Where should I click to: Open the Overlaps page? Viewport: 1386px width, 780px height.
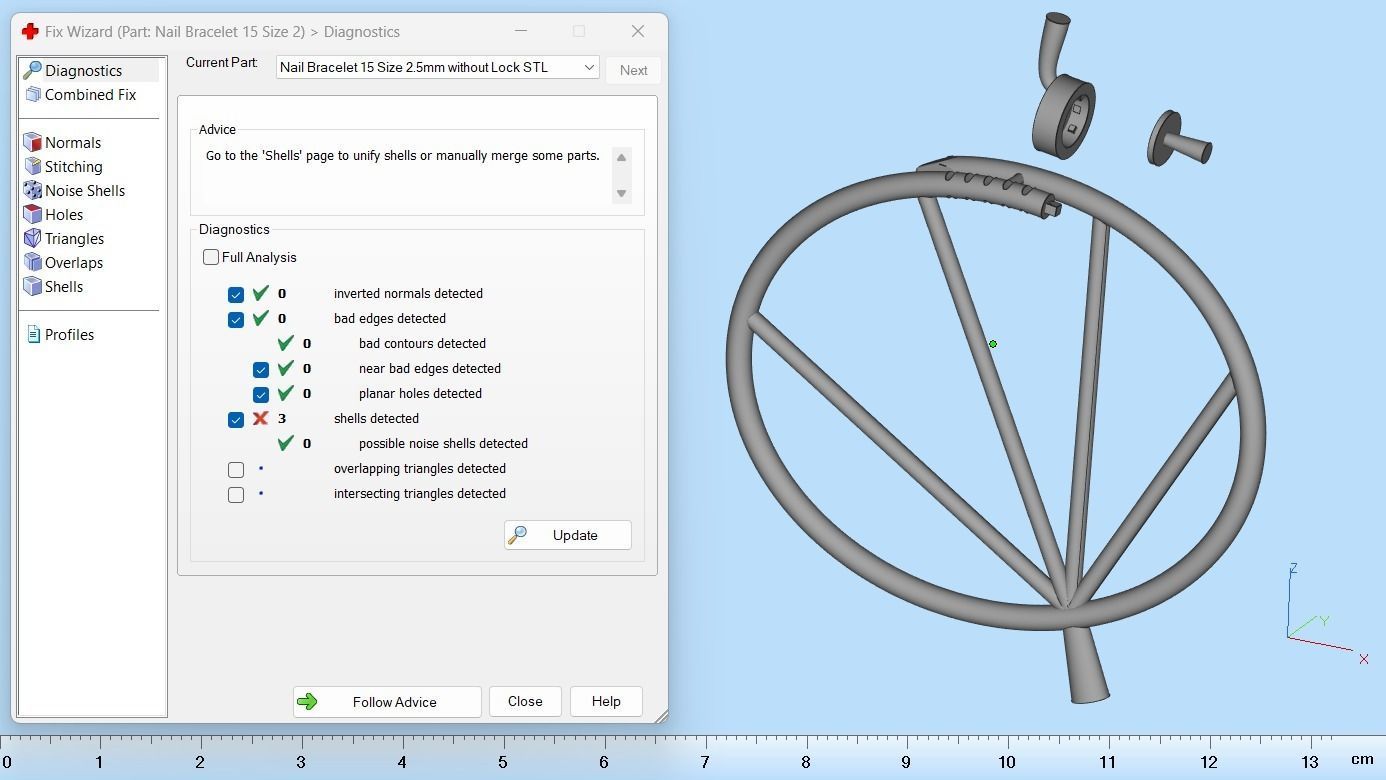tap(74, 262)
